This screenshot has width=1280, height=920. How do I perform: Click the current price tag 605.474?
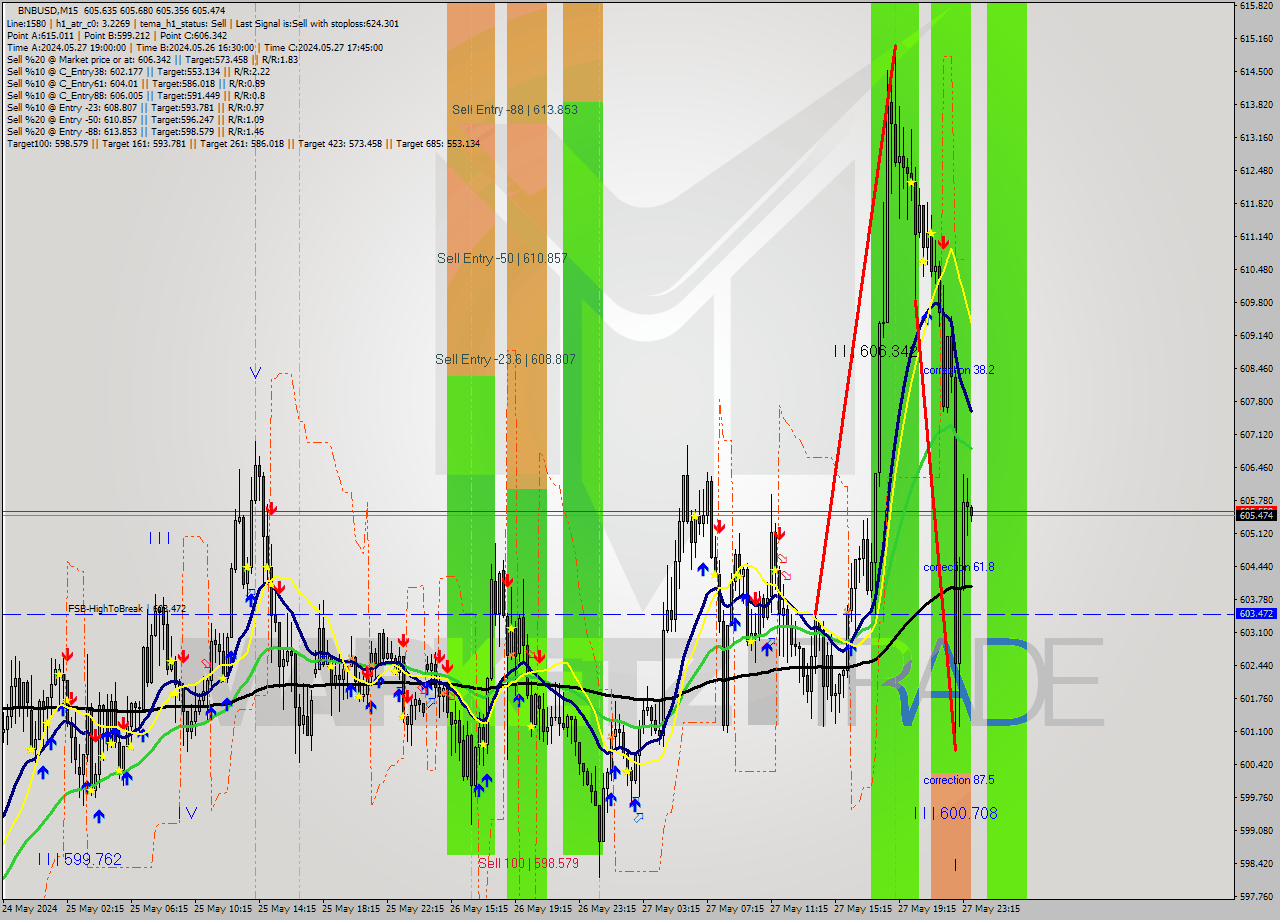click(1257, 515)
